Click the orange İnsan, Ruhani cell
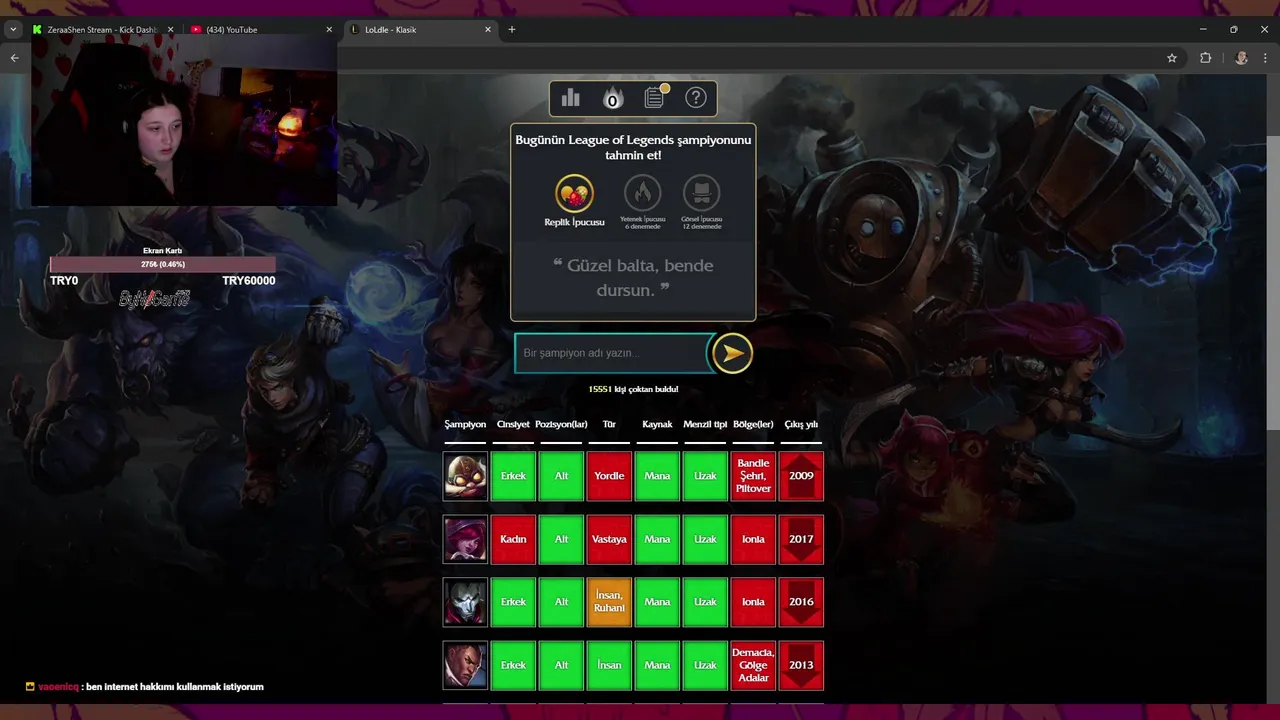This screenshot has width=1280, height=720. (609, 602)
